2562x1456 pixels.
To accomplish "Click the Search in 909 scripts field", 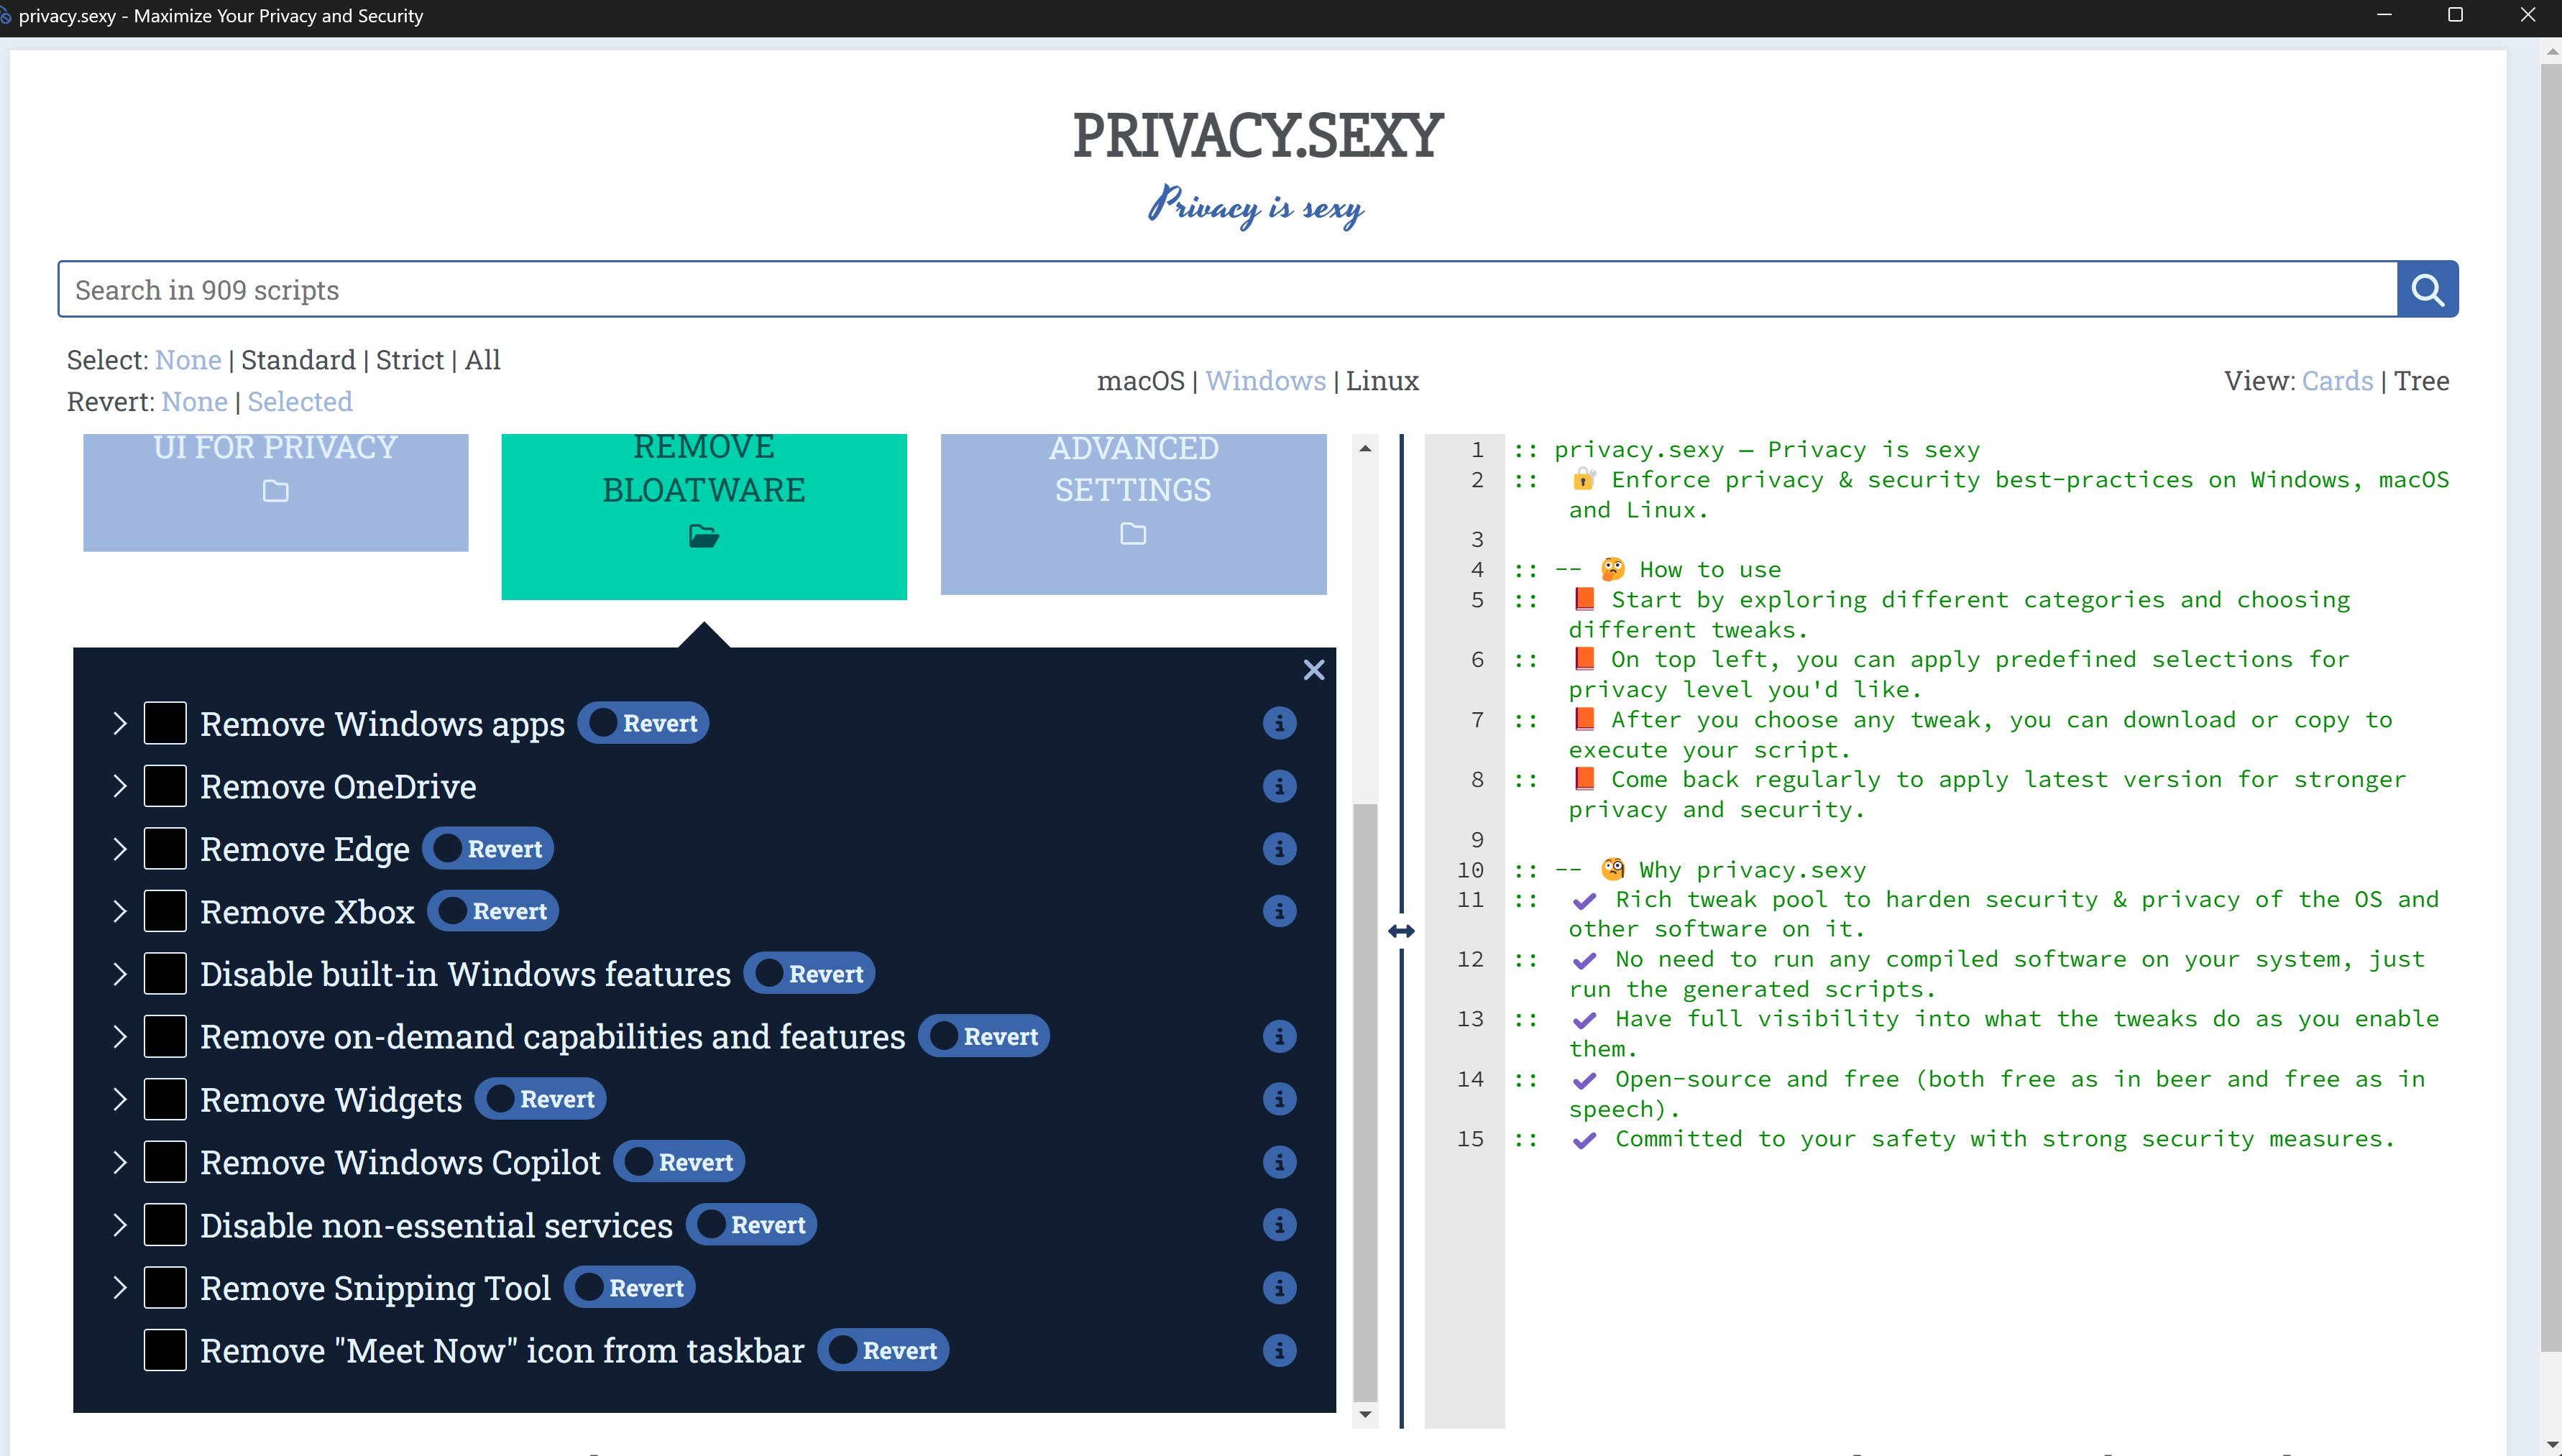I will point(1226,290).
